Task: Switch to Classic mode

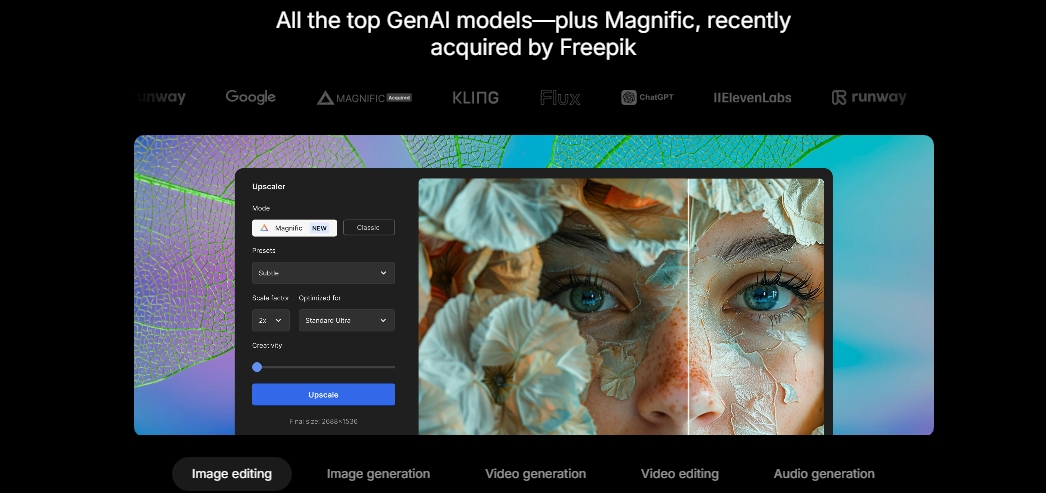Action: pyautogui.click(x=368, y=227)
